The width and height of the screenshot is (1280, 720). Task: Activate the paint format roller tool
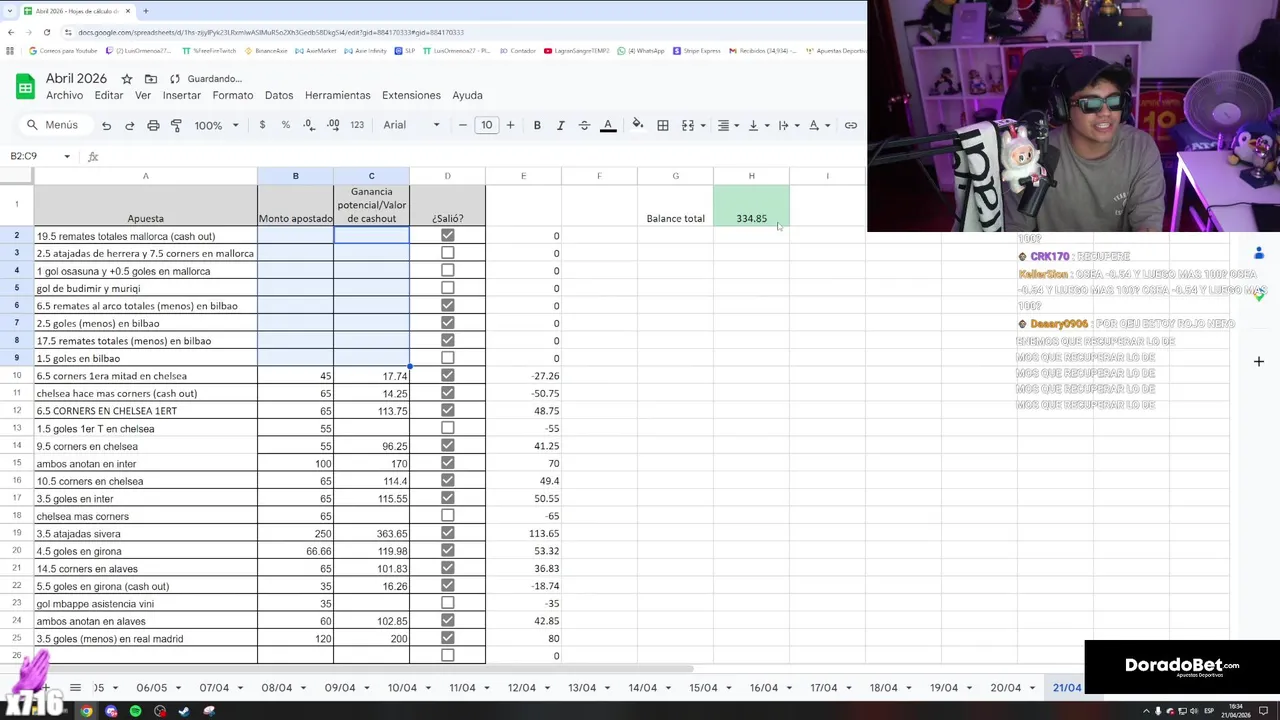click(176, 125)
